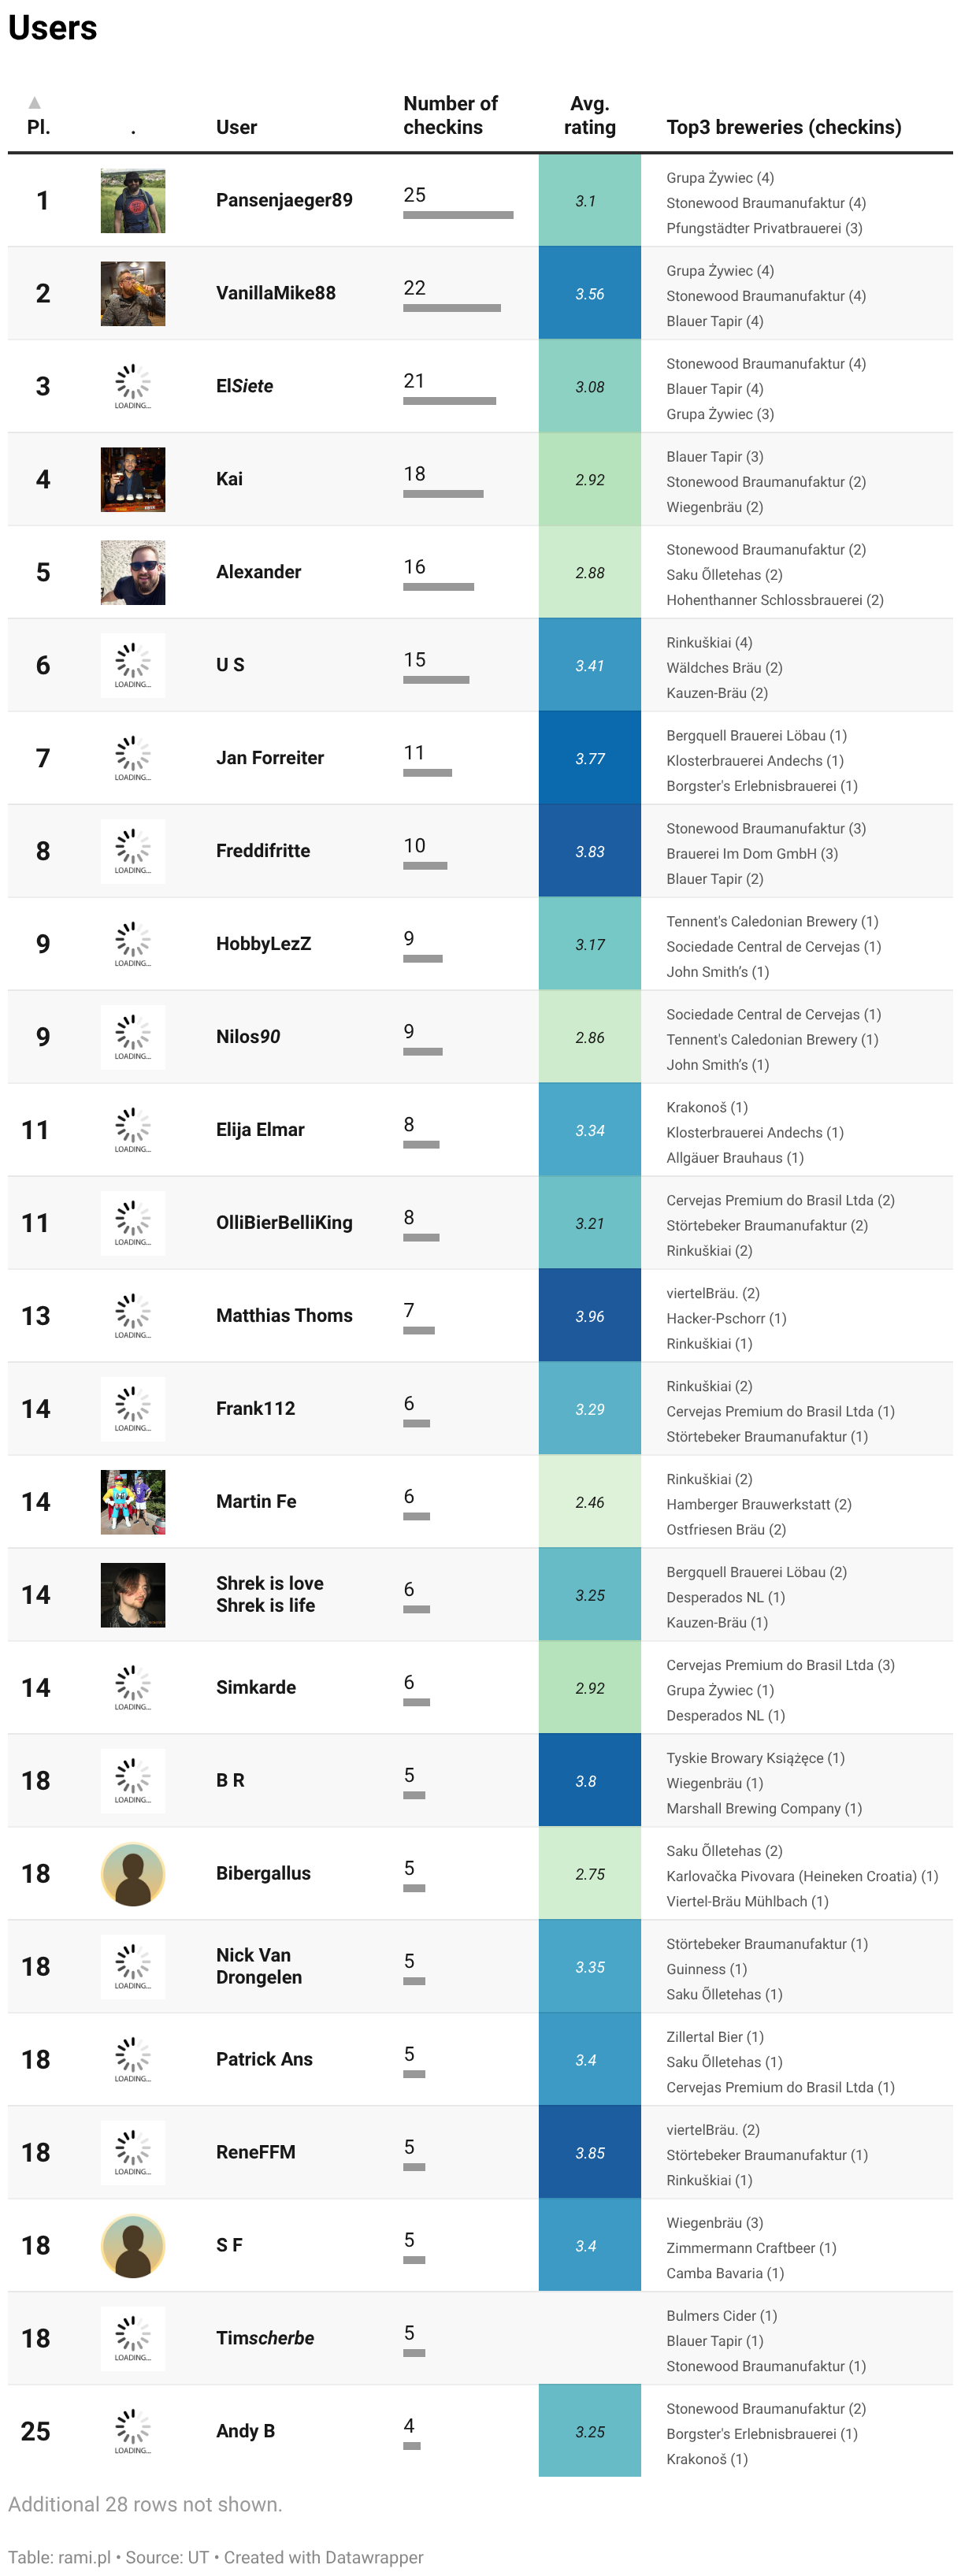Viewport: 961px width, 2576px height.
Task: Click the loading spinner icon beside ElSiete
Action: pyautogui.click(x=133, y=387)
